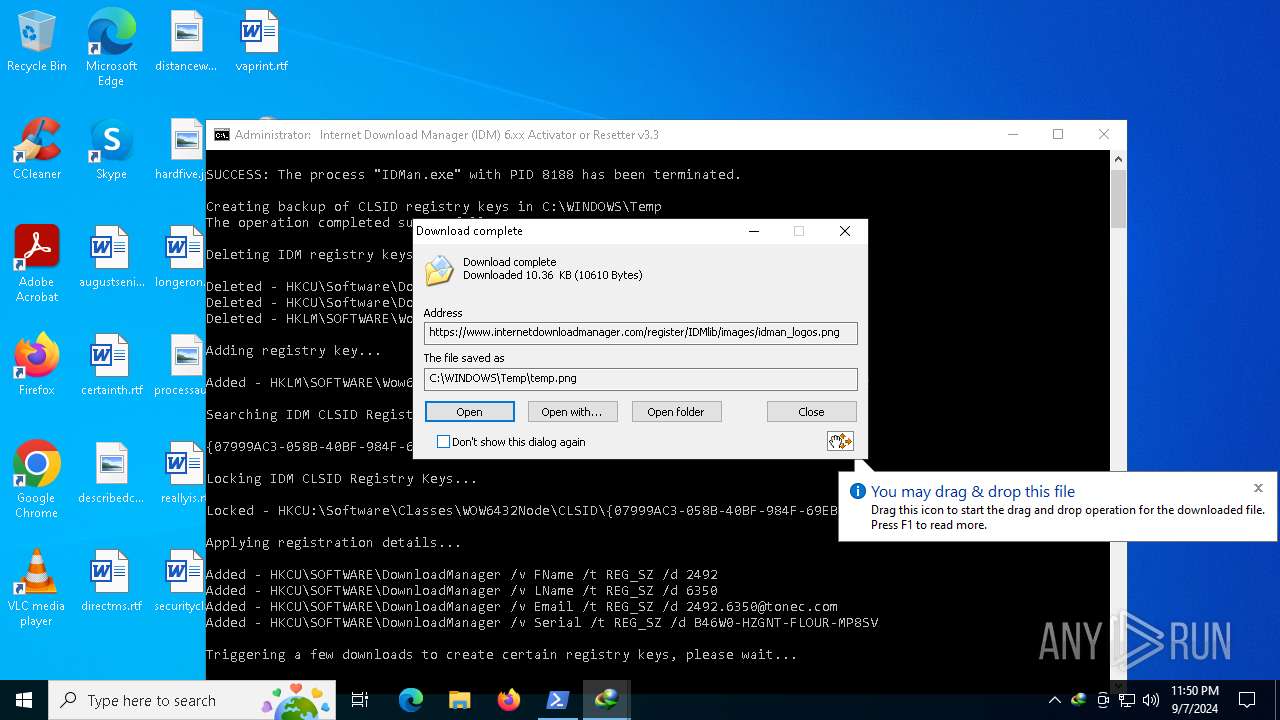Click the Open with... button
The width and height of the screenshot is (1280, 720).
[x=572, y=412]
